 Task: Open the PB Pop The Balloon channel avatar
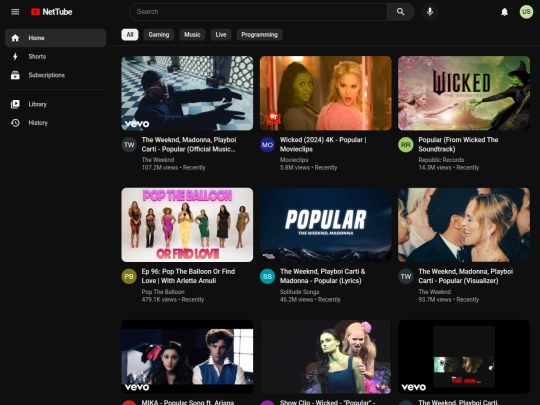click(x=129, y=277)
